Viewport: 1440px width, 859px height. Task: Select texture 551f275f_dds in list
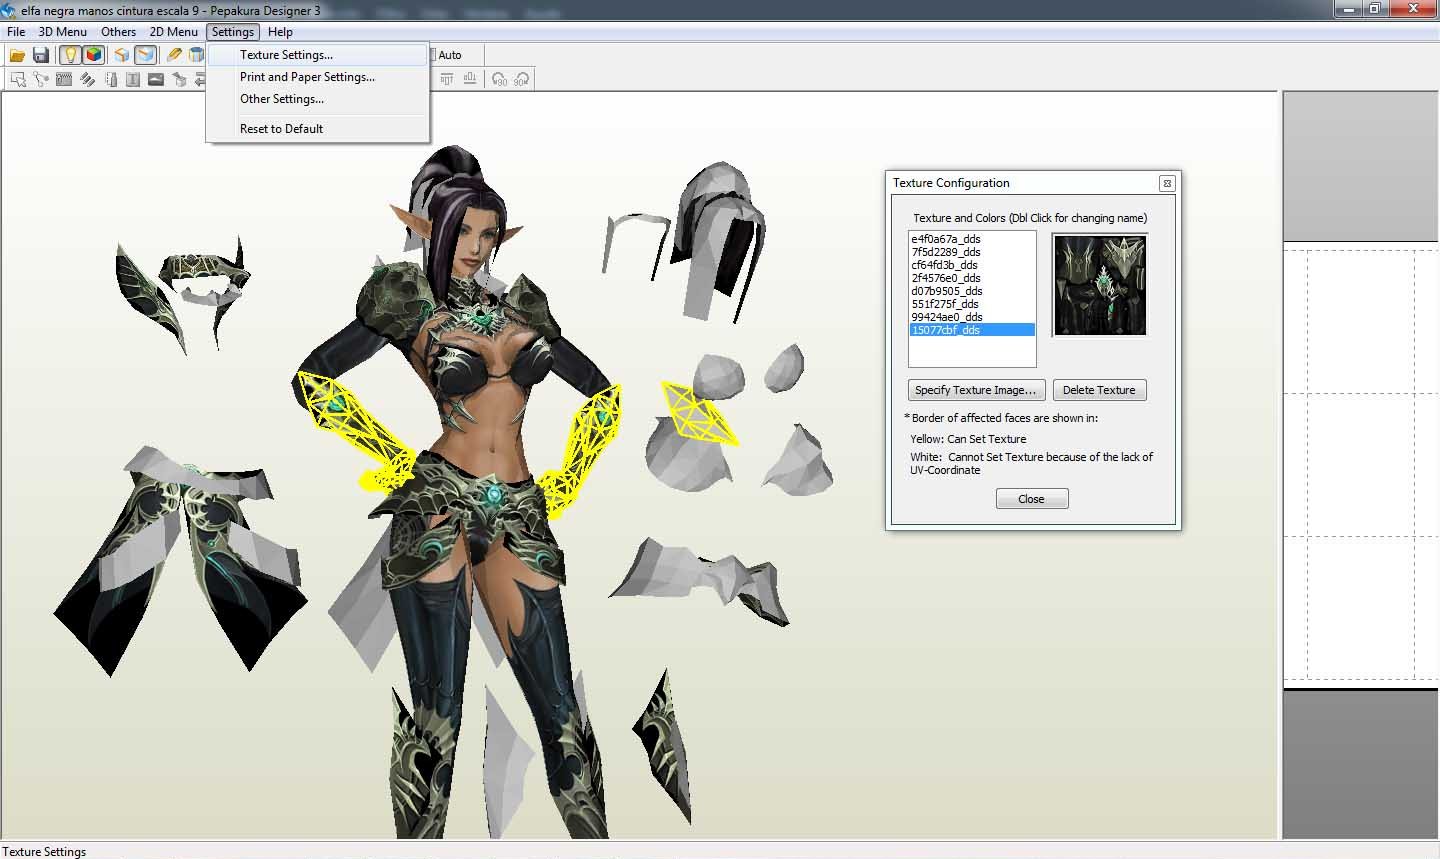click(x=971, y=304)
